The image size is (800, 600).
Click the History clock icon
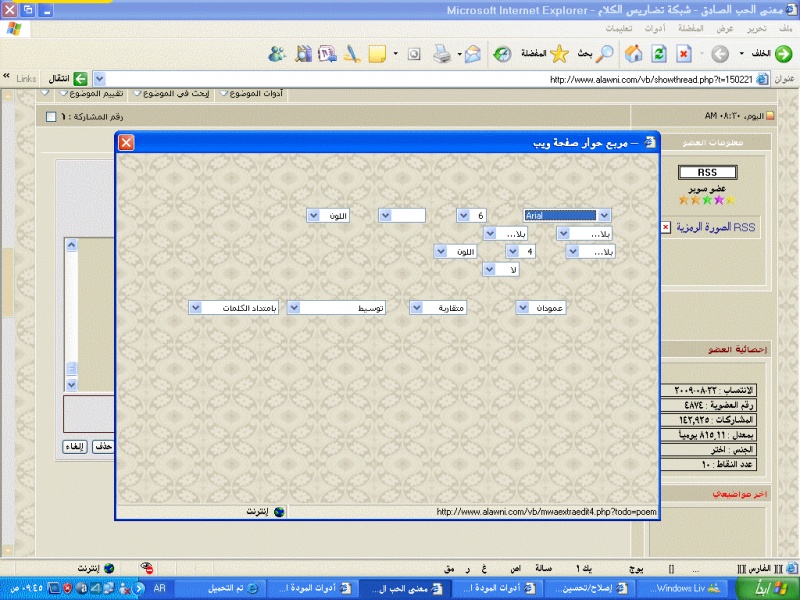coord(502,54)
